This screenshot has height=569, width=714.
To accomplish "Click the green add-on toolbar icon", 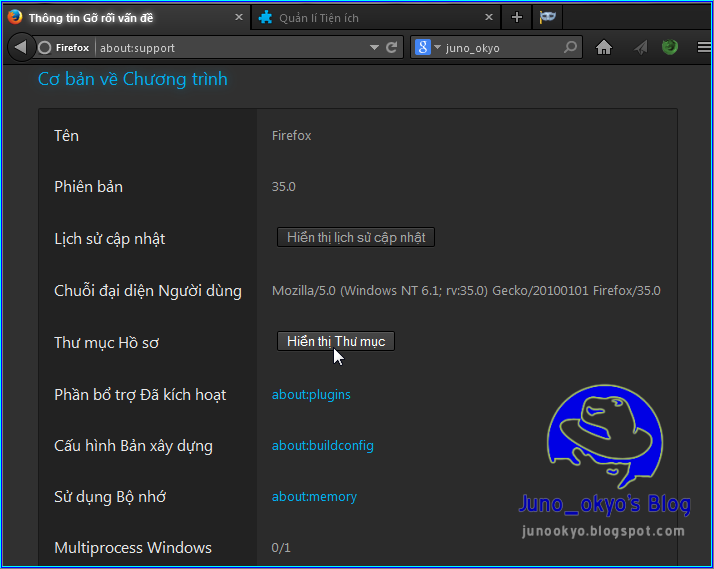I will click(x=670, y=47).
